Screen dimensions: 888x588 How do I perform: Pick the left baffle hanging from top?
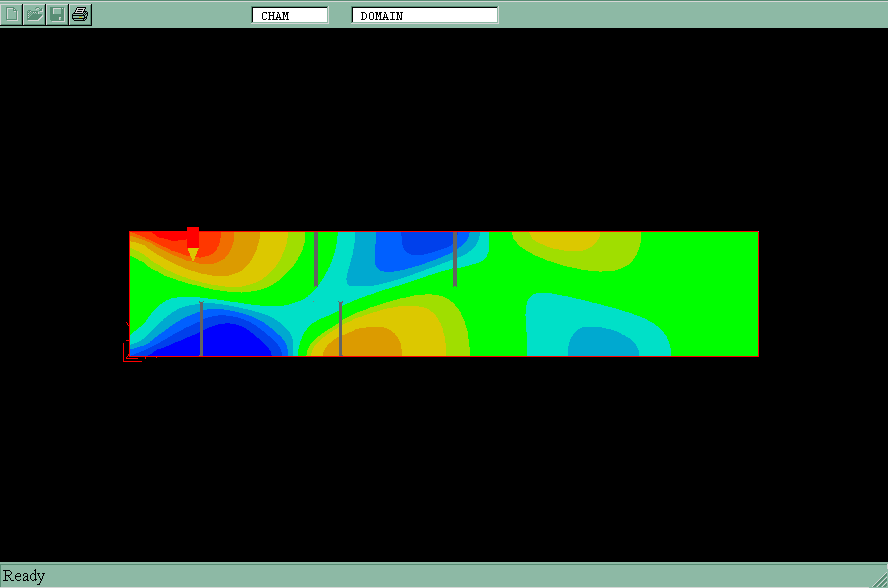coord(316,259)
